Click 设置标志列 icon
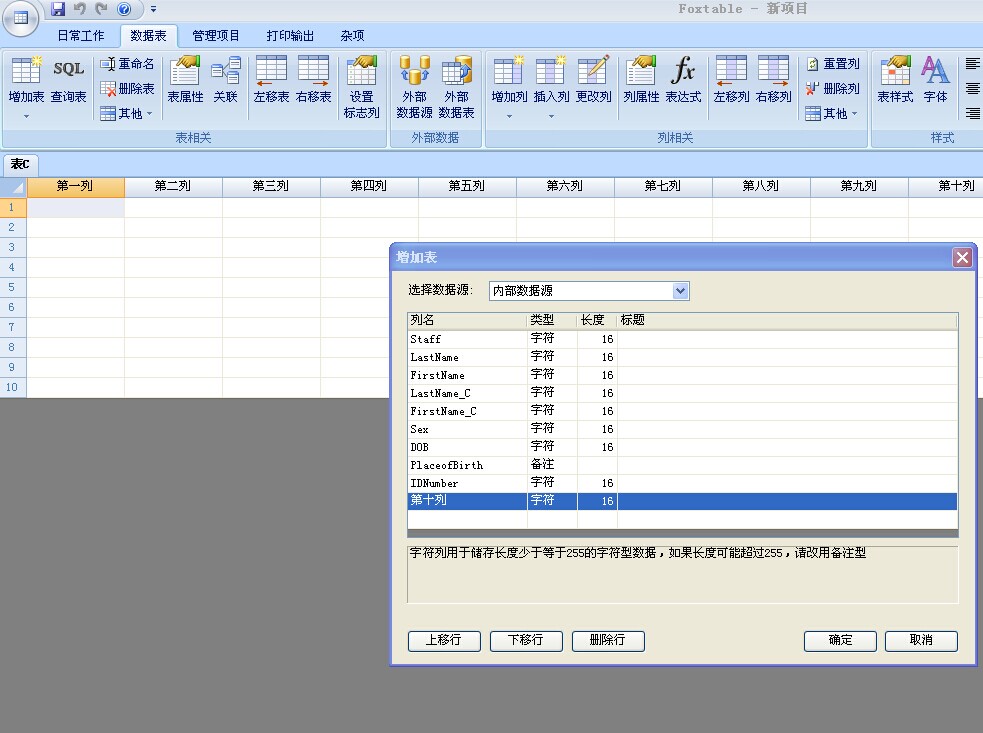The height and width of the screenshot is (733, 983). click(x=362, y=87)
